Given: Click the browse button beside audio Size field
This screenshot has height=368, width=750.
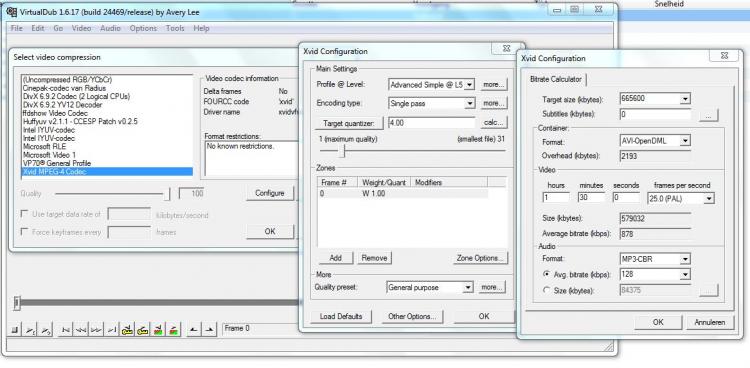Looking at the screenshot, I should (x=708, y=290).
